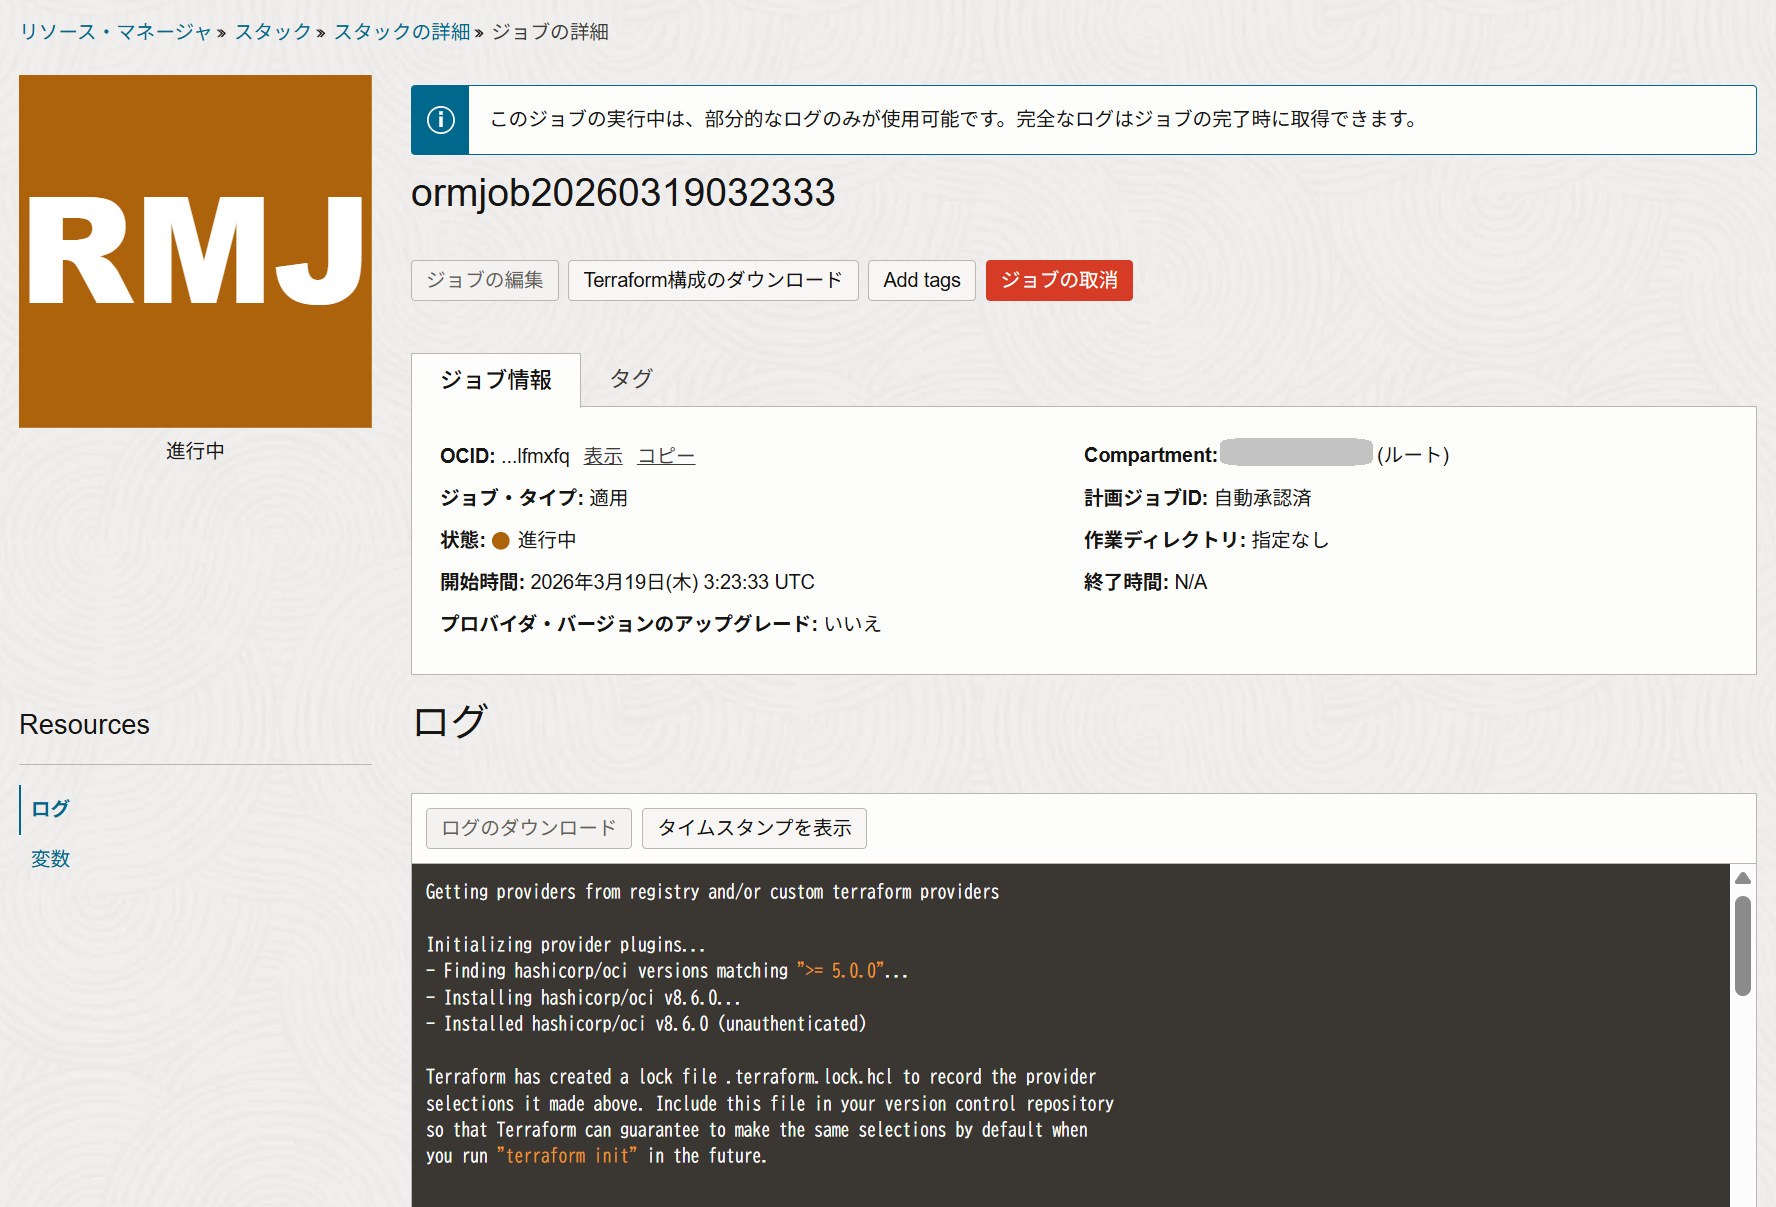Image resolution: width=1776 pixels, height=1207 pixels.
Task: Download the logs via ログのダウンロード
Action: pos(528,828)
